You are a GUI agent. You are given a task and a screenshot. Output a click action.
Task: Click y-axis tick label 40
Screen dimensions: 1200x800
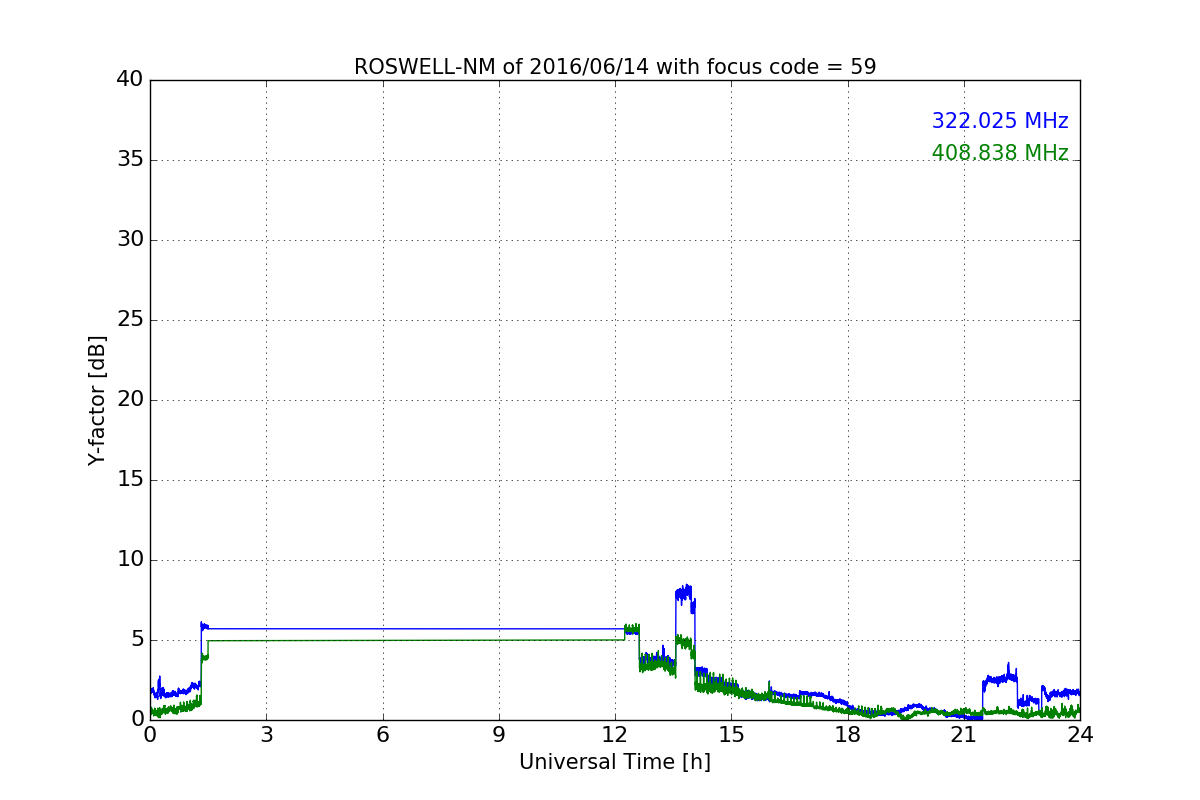tap(130, 80)
